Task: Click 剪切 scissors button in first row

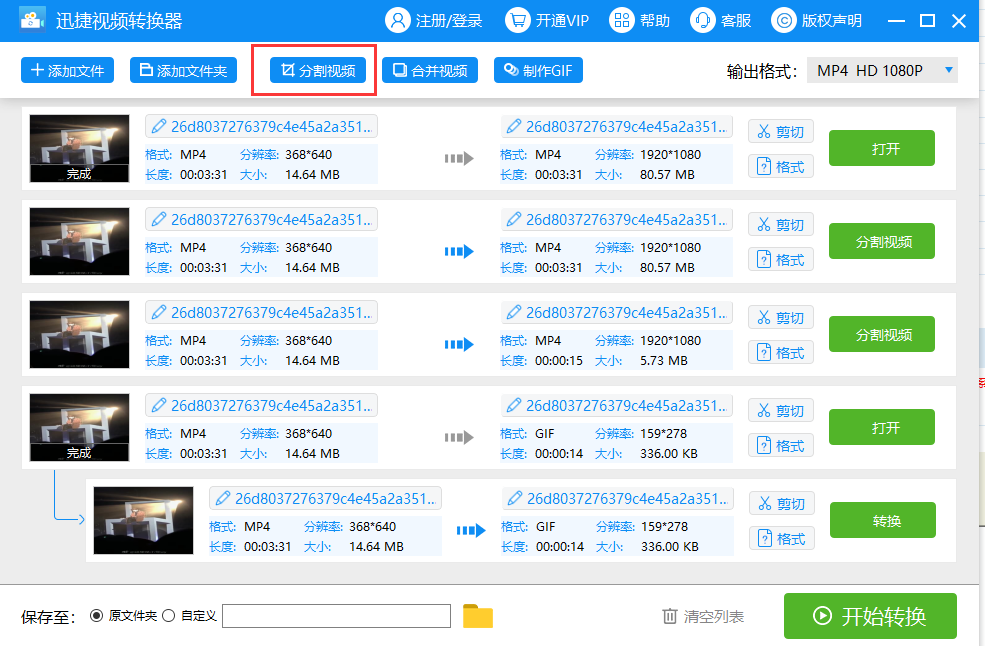Action: [x=780, y=132]
